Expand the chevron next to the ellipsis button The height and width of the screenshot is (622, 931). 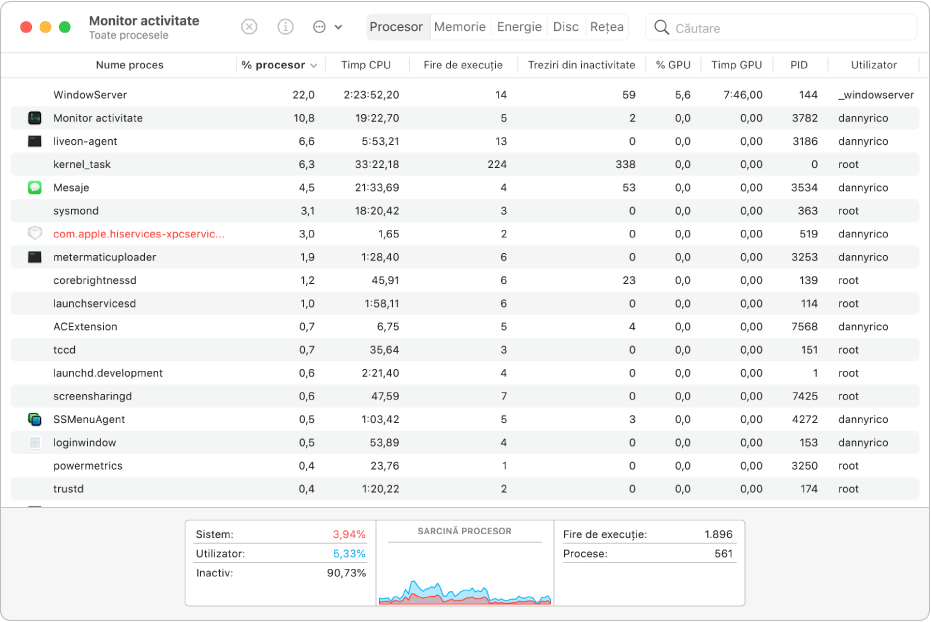coord(338,27)
